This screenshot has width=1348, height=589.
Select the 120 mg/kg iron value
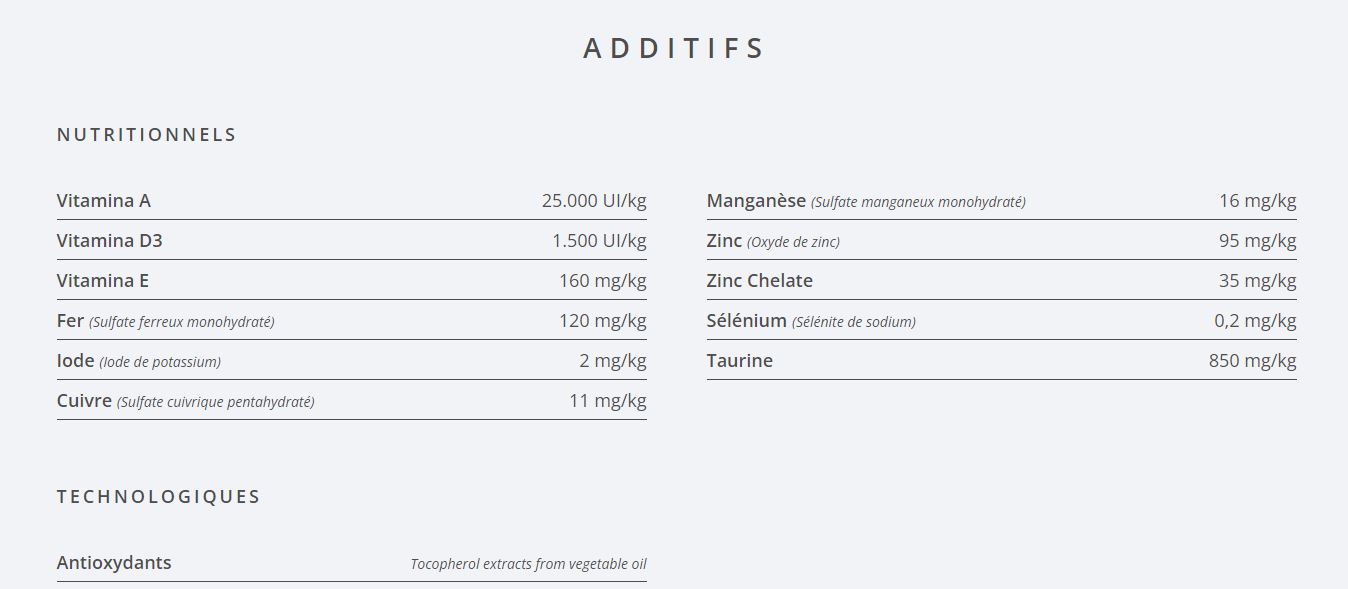[603, 320]
